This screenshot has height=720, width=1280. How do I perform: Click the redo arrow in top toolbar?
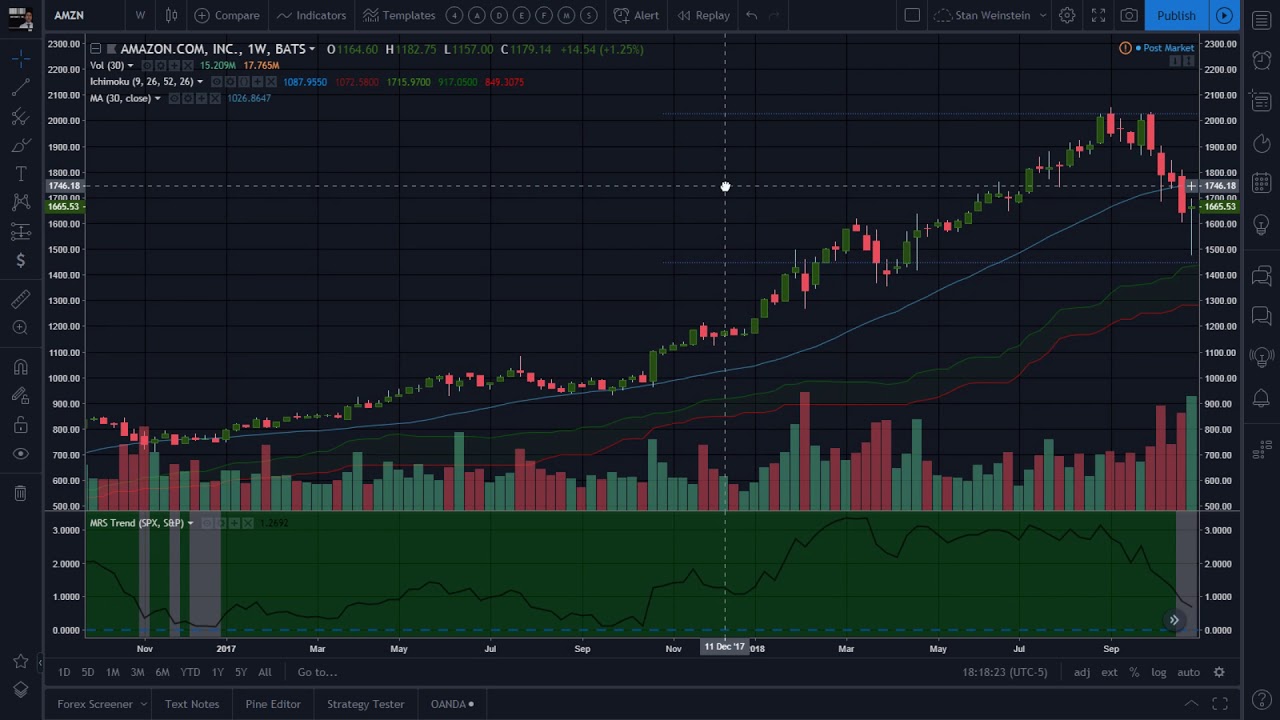[775, 15]
